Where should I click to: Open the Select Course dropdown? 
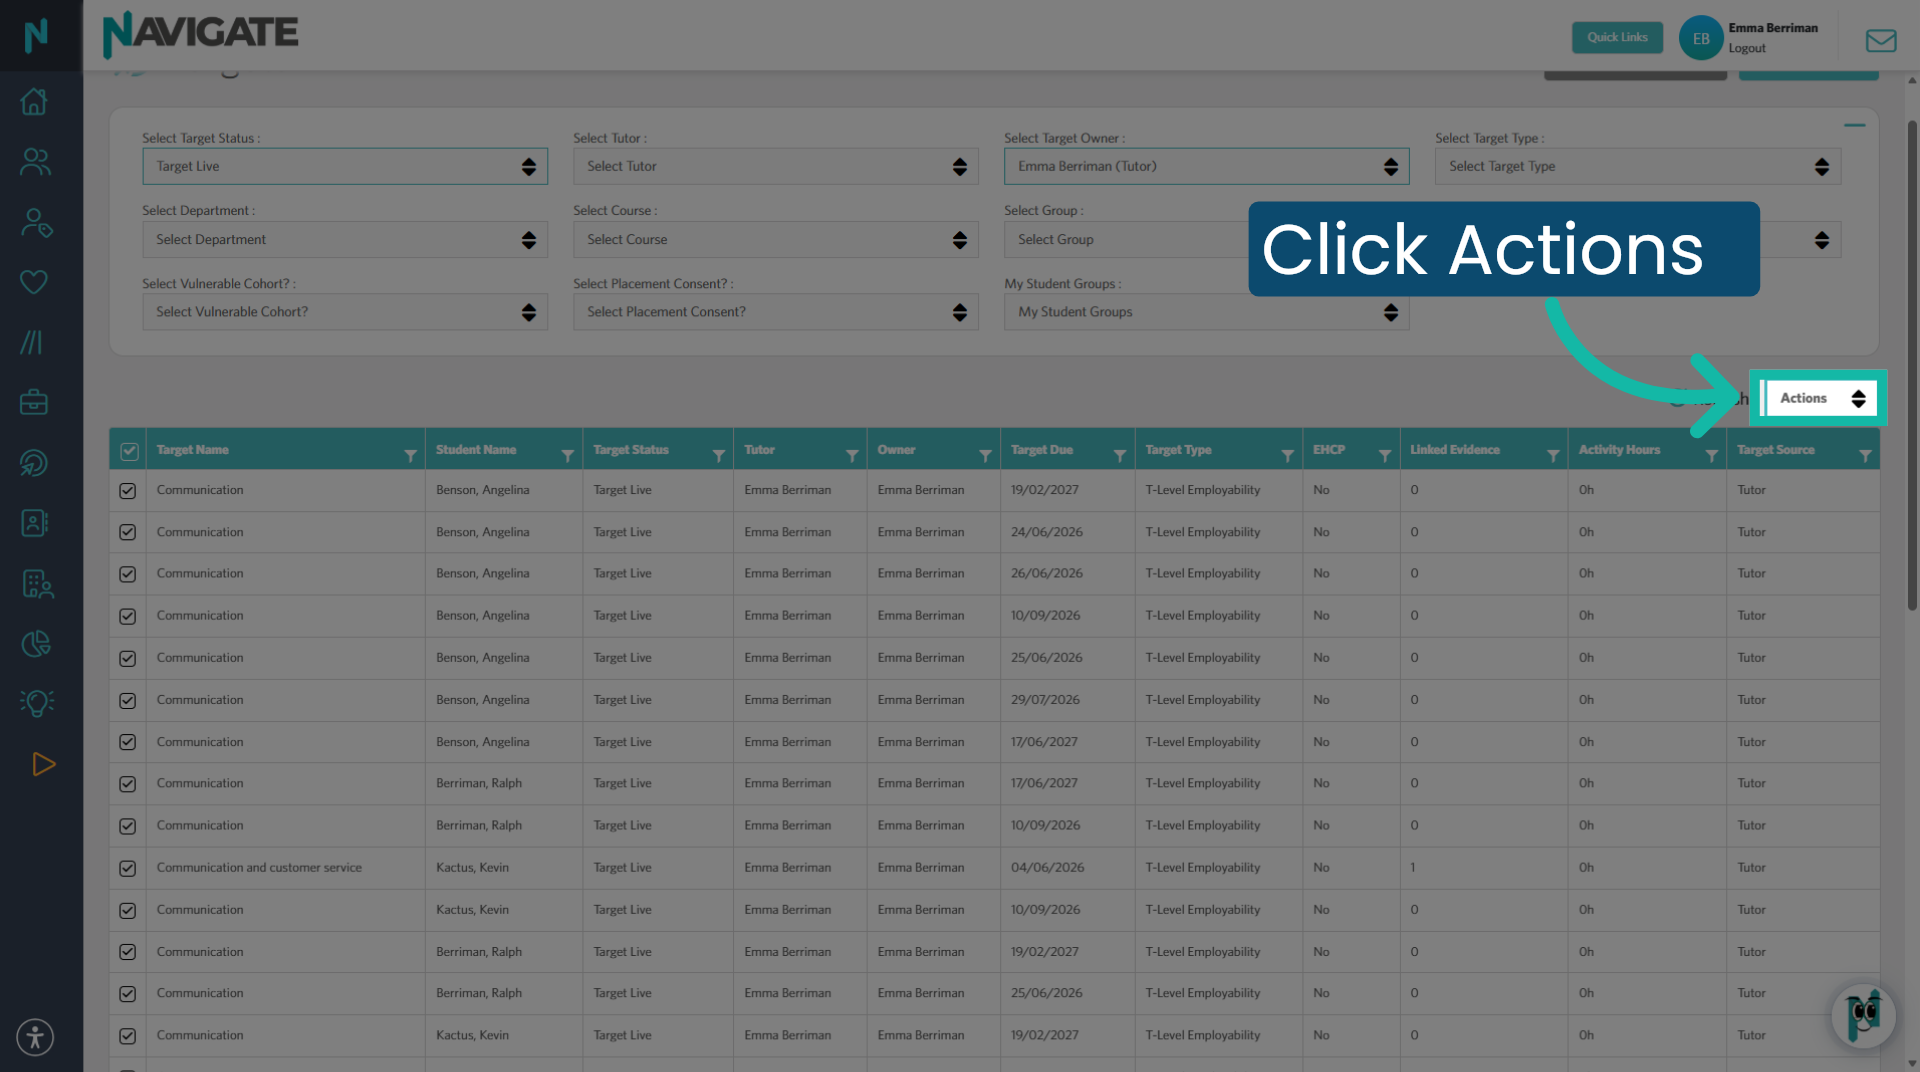pos(776,239)
